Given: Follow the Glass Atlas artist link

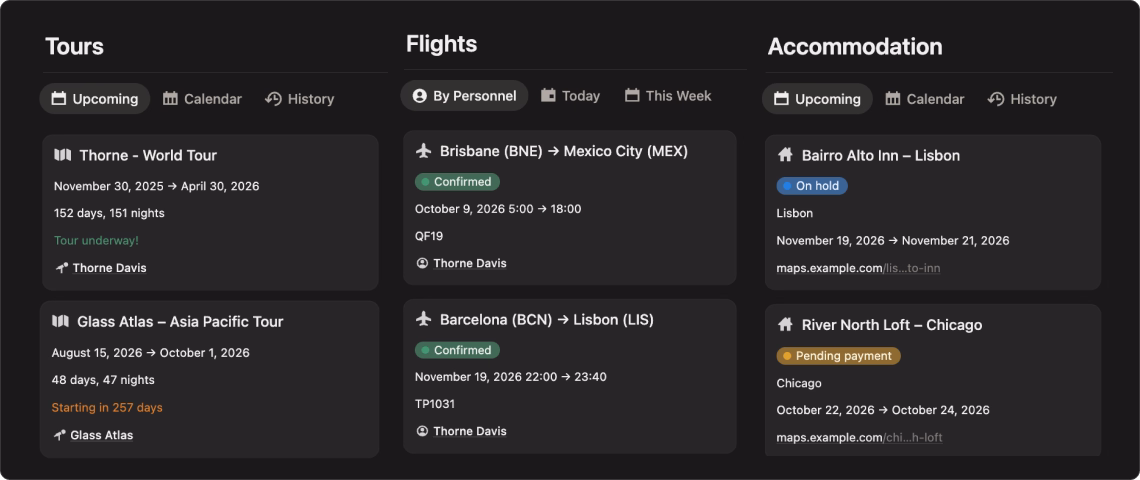Looking at the screenshot, I should [102, 435].
